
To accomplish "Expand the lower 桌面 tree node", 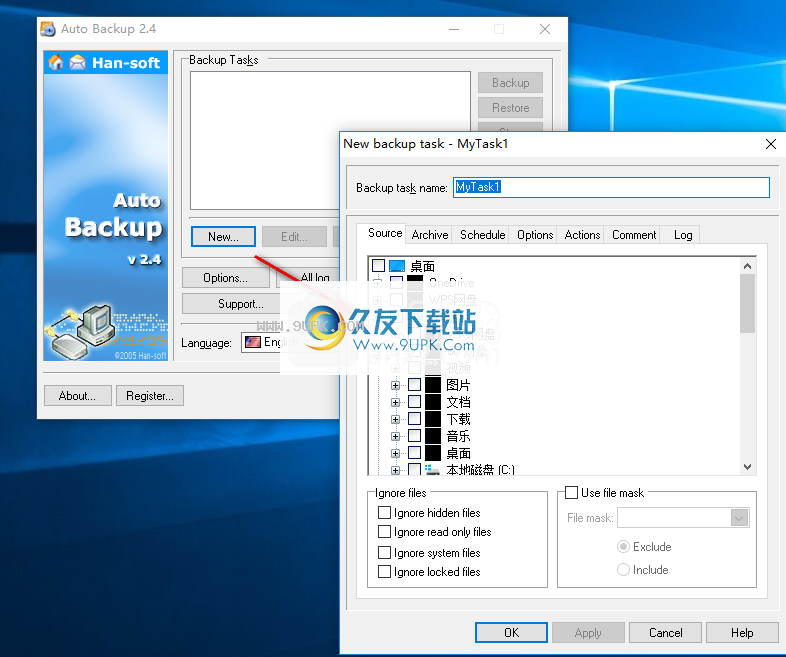I will point(396,454).
